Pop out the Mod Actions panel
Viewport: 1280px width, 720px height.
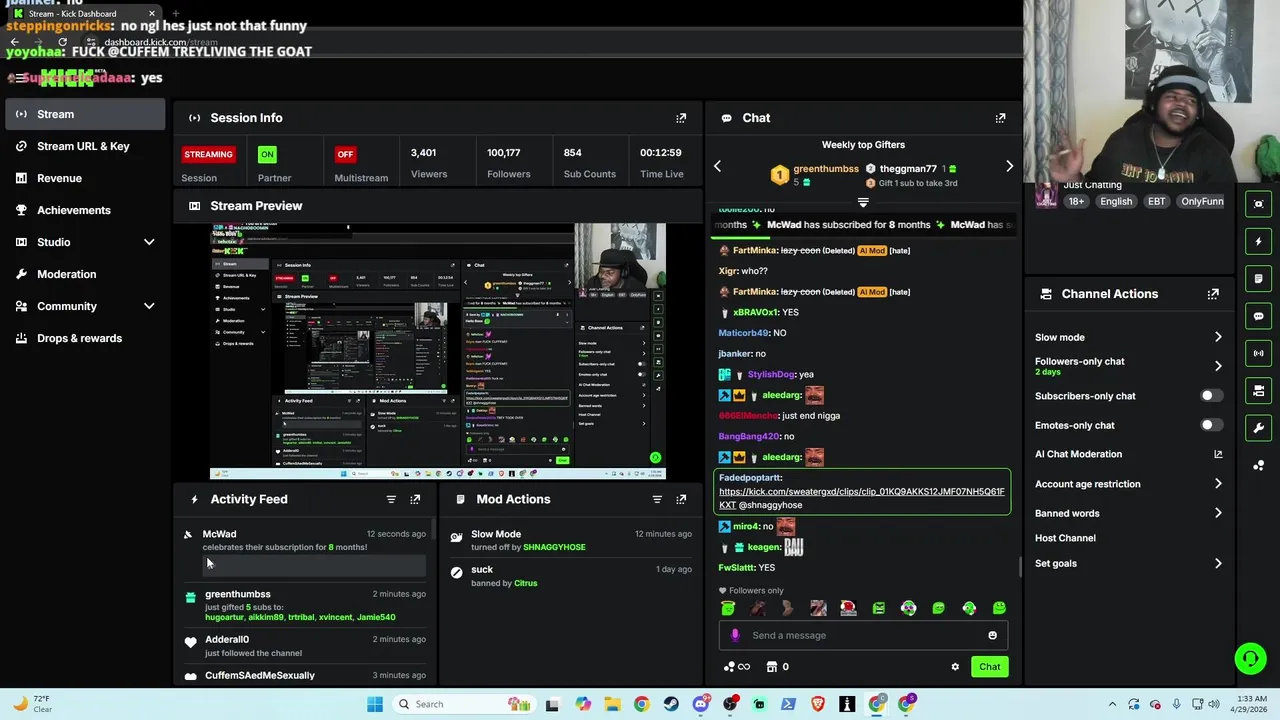(681, 499)
